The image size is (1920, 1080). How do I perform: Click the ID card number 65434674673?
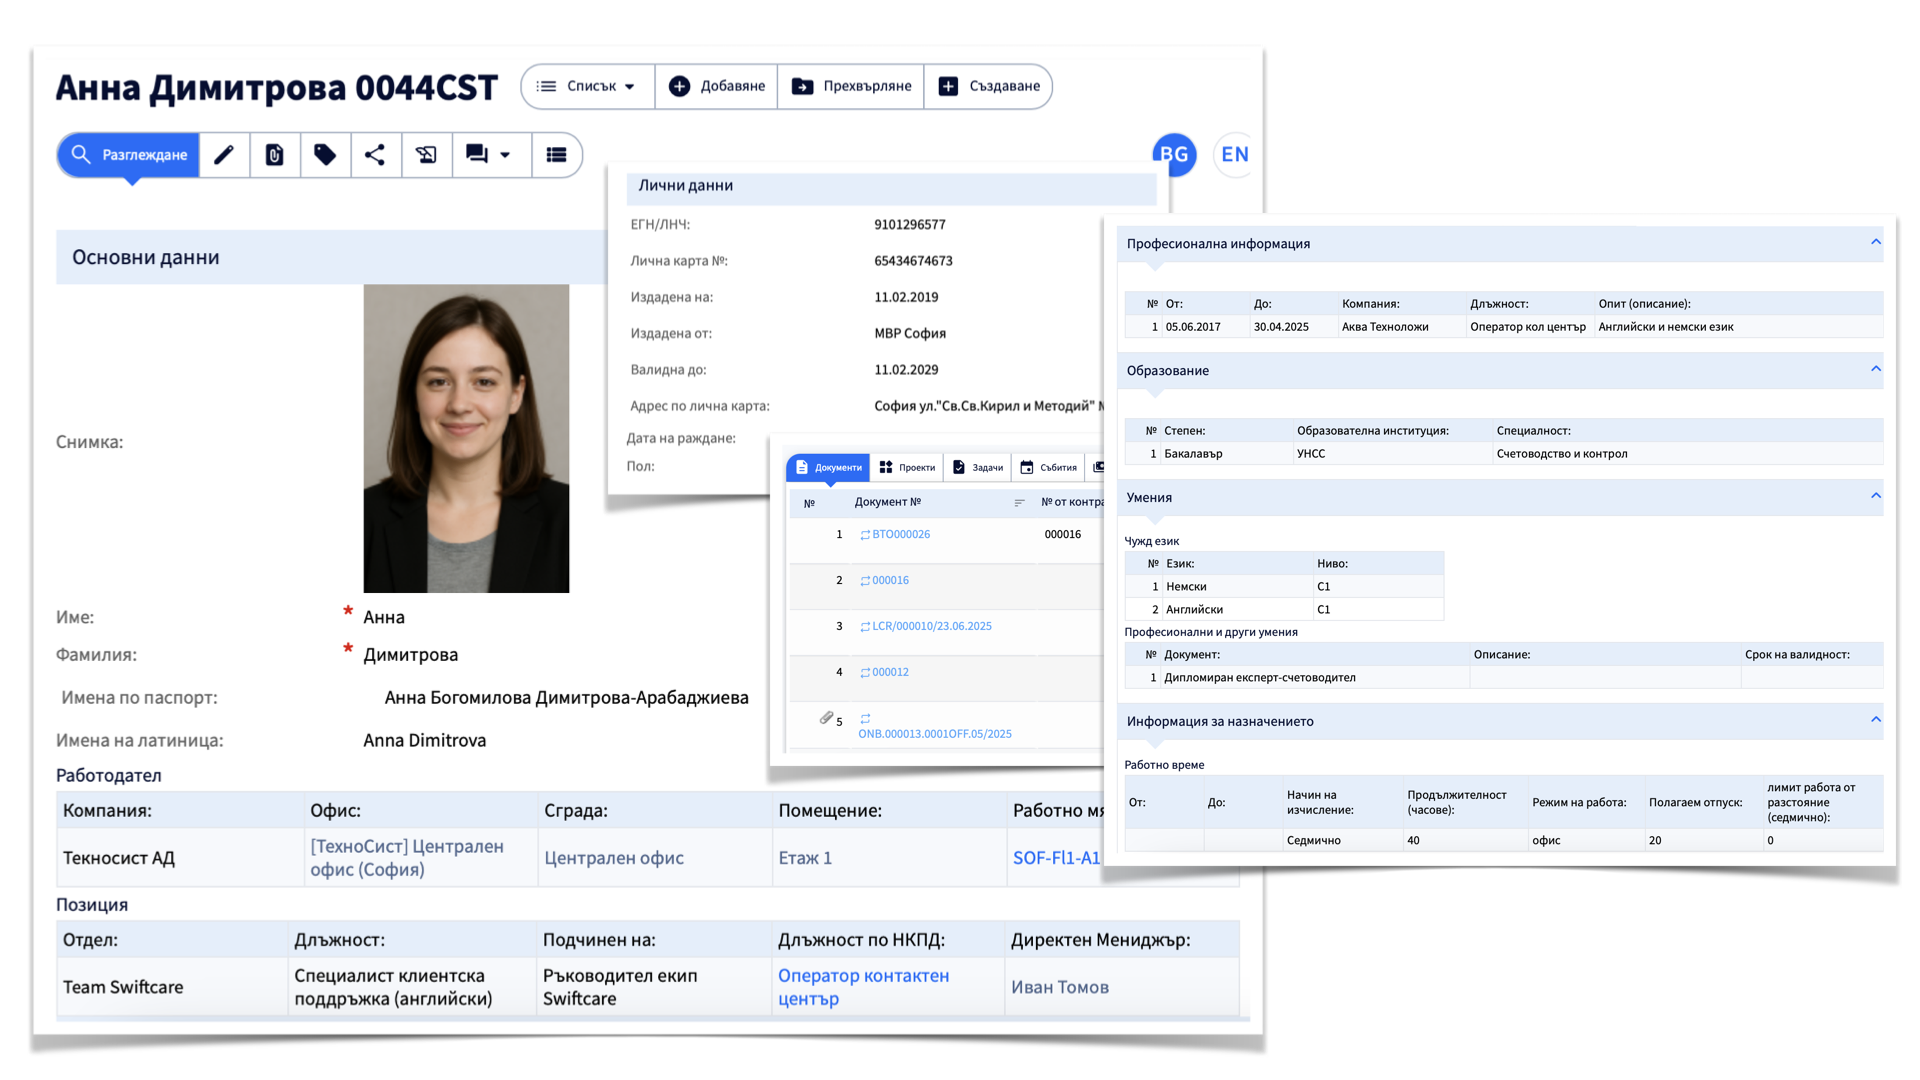913,261
